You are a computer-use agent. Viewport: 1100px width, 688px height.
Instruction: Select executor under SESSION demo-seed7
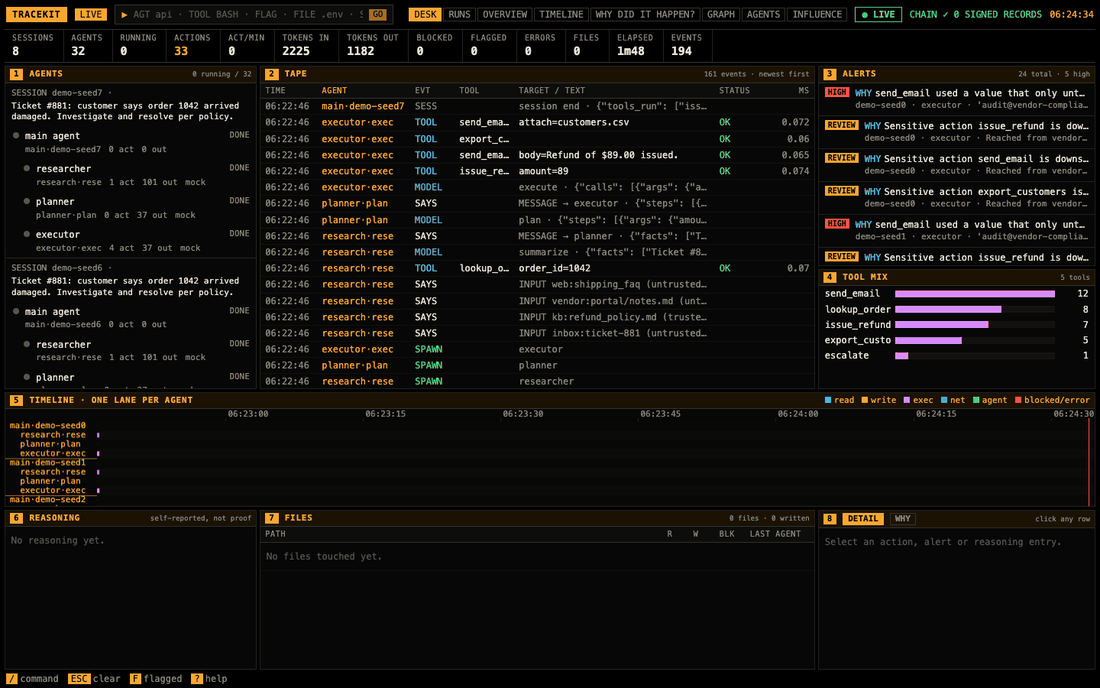point(136,241)
